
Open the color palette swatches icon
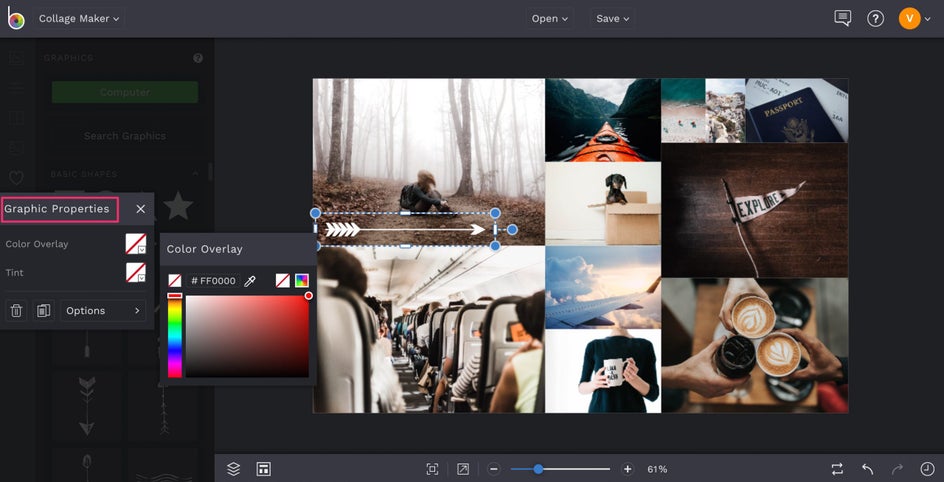(x=302, y=280)
